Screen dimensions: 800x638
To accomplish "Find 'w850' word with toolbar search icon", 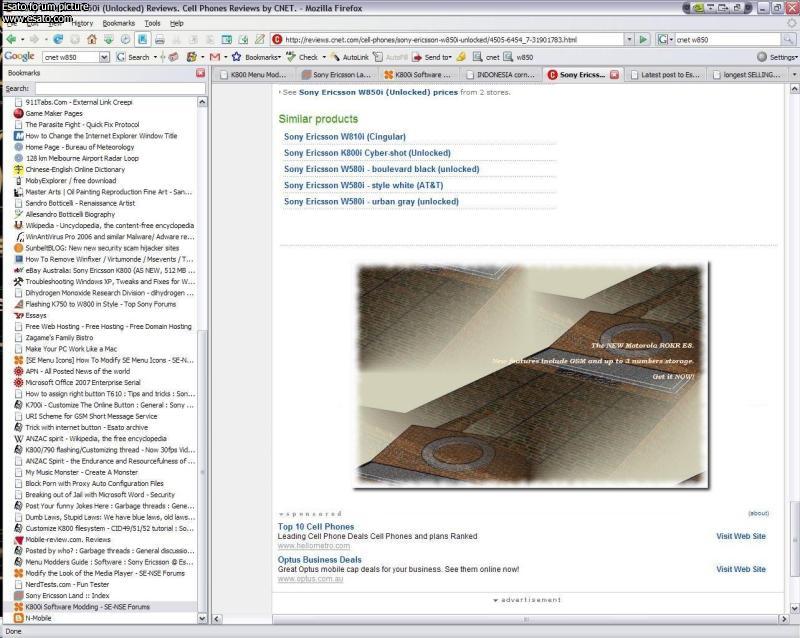I will point(518,57).
